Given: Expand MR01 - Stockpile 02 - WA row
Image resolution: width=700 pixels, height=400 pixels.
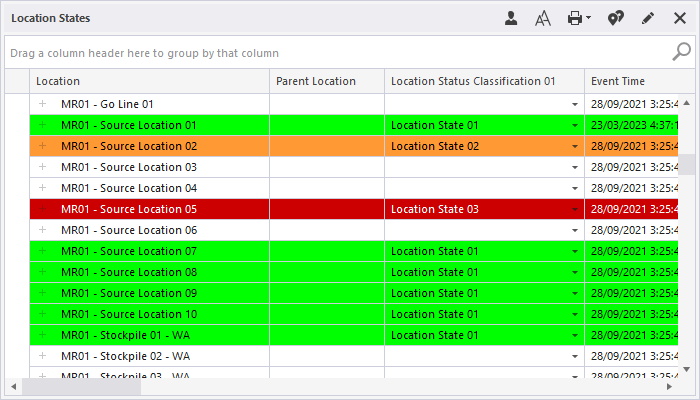Looking at the screenshot, I should click(x=42, y=356).
